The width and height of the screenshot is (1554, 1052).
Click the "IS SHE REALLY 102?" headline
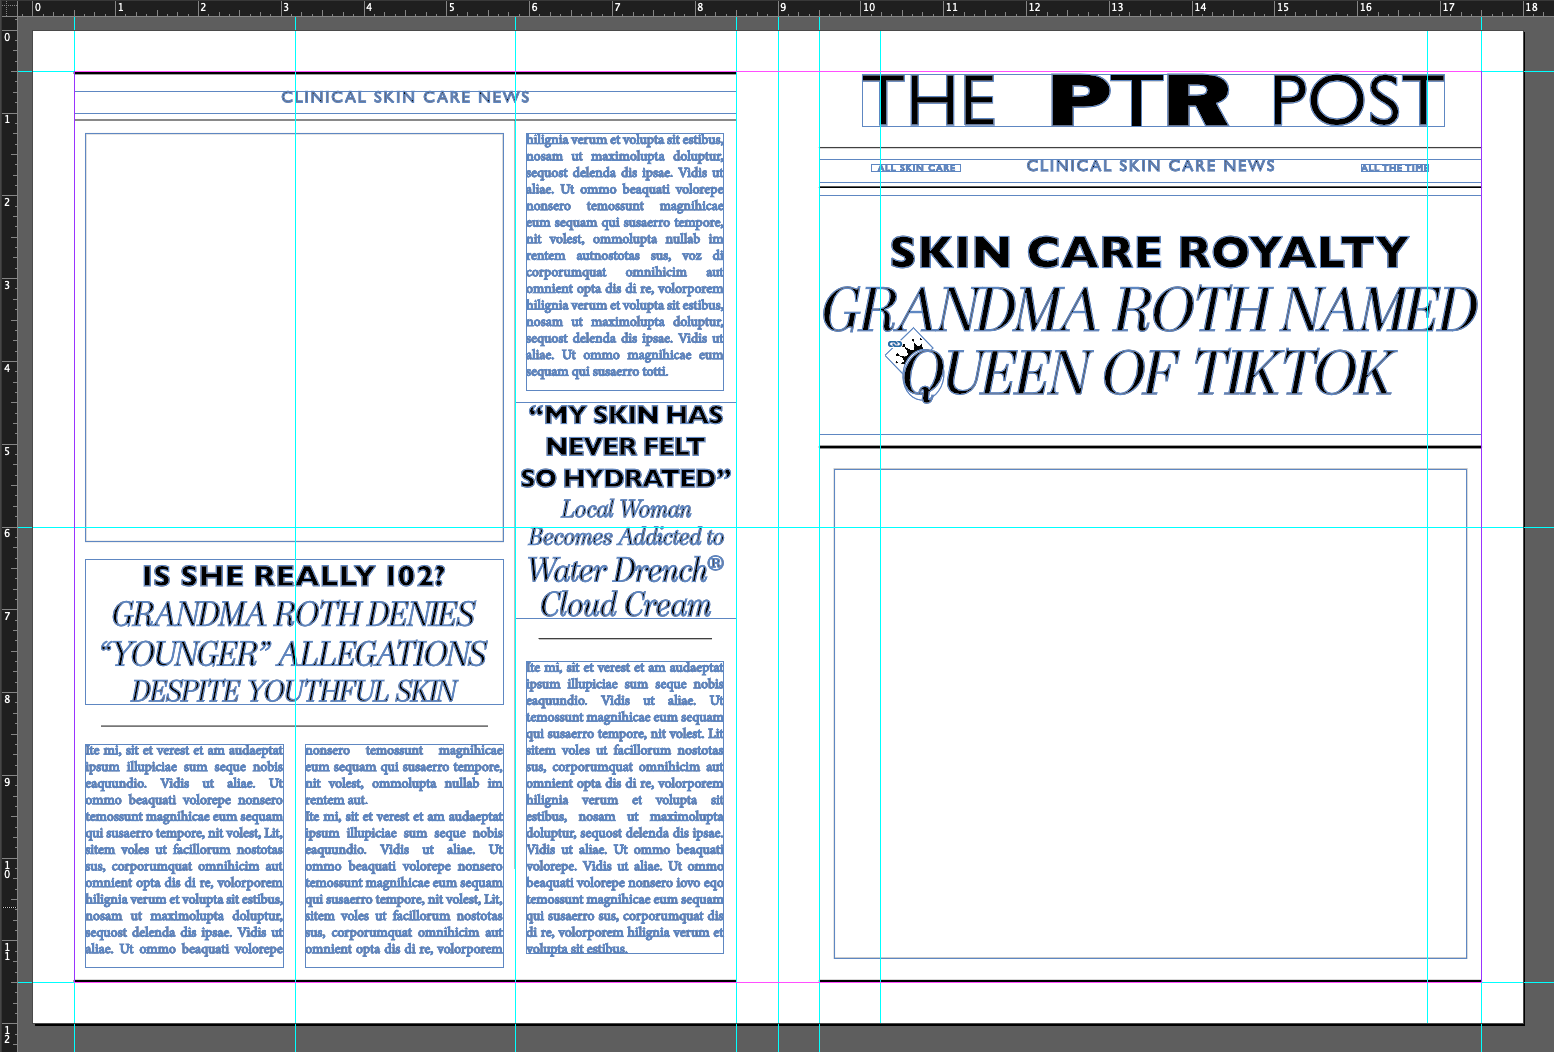coord(294,576)
